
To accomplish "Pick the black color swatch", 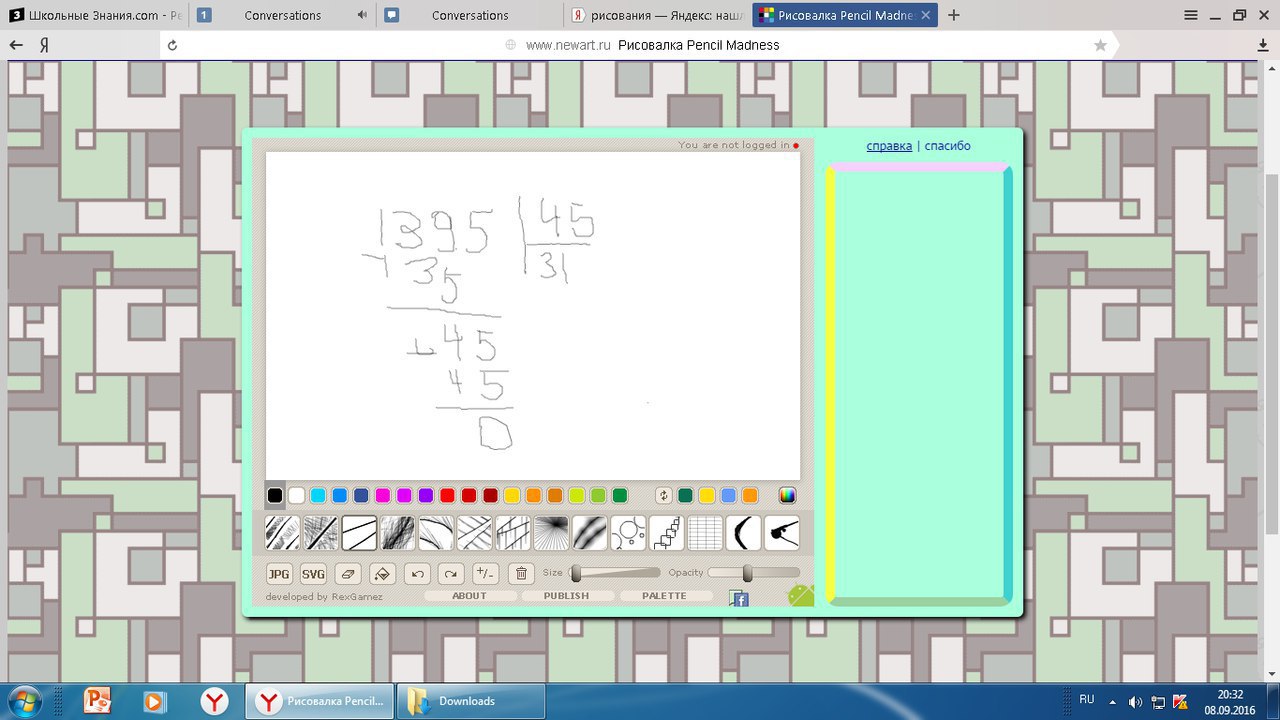I will pyautogui.click(x=275, y=495).
